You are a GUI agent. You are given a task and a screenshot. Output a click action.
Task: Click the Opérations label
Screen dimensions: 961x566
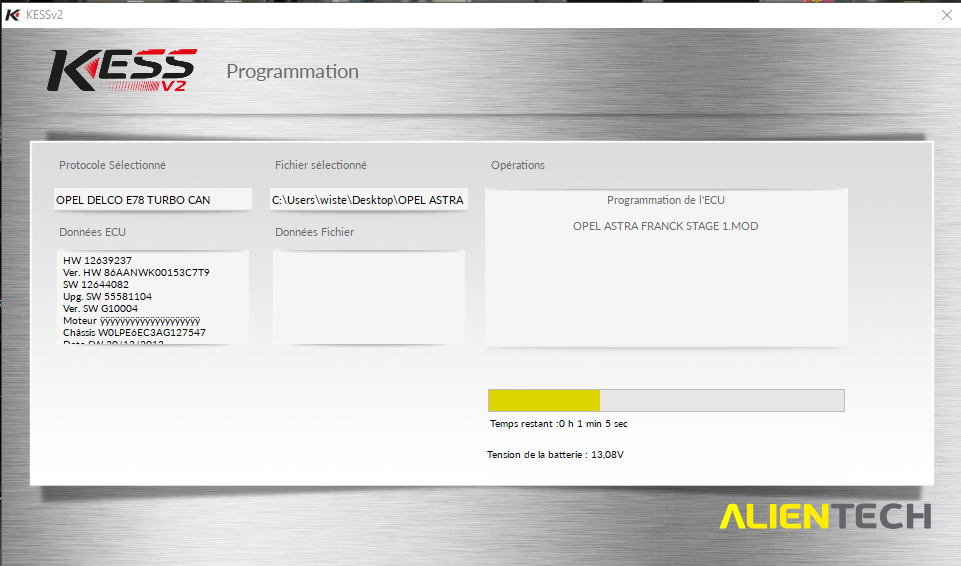(x=518, y=165)
